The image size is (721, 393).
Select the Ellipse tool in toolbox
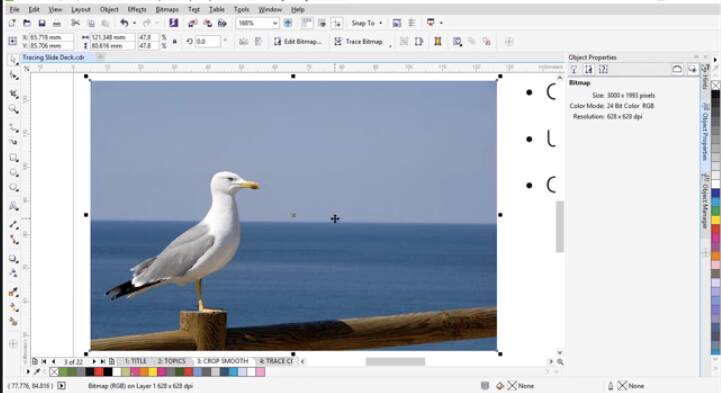(x=13, y=173)
